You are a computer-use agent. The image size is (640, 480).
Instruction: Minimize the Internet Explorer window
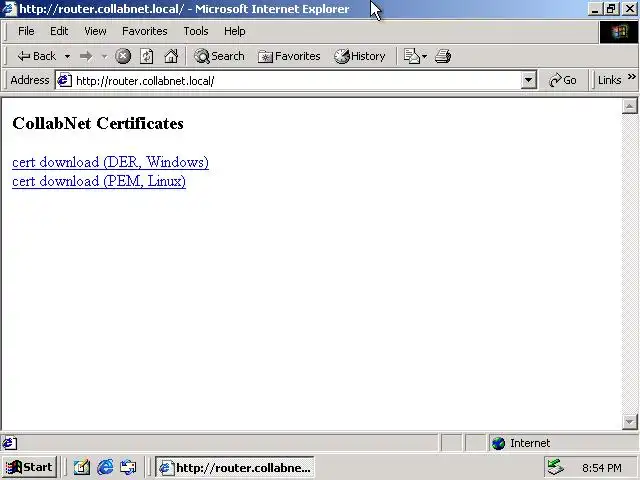click(596, 9)
